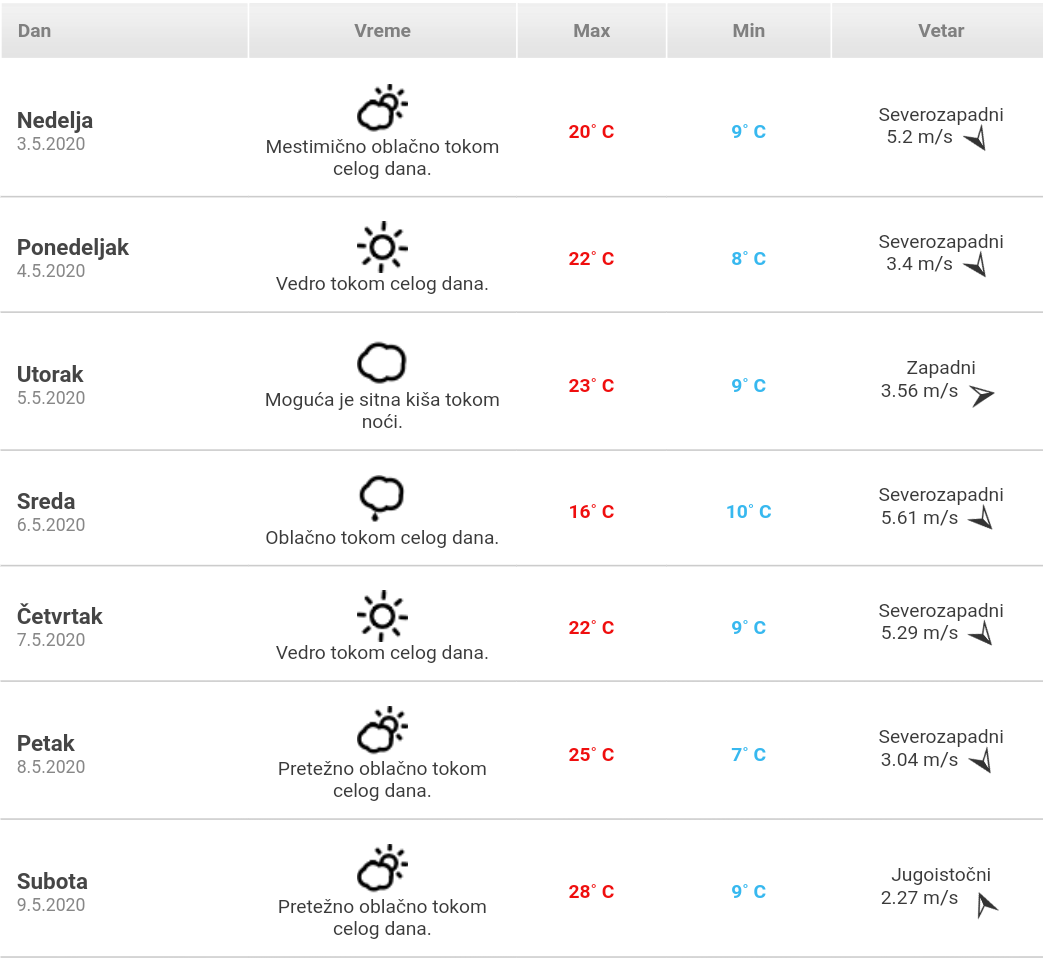This screenshot has width=1043, height=963.
Task: Click the rain cloud icon for Sreda
Action: point(382,497)
